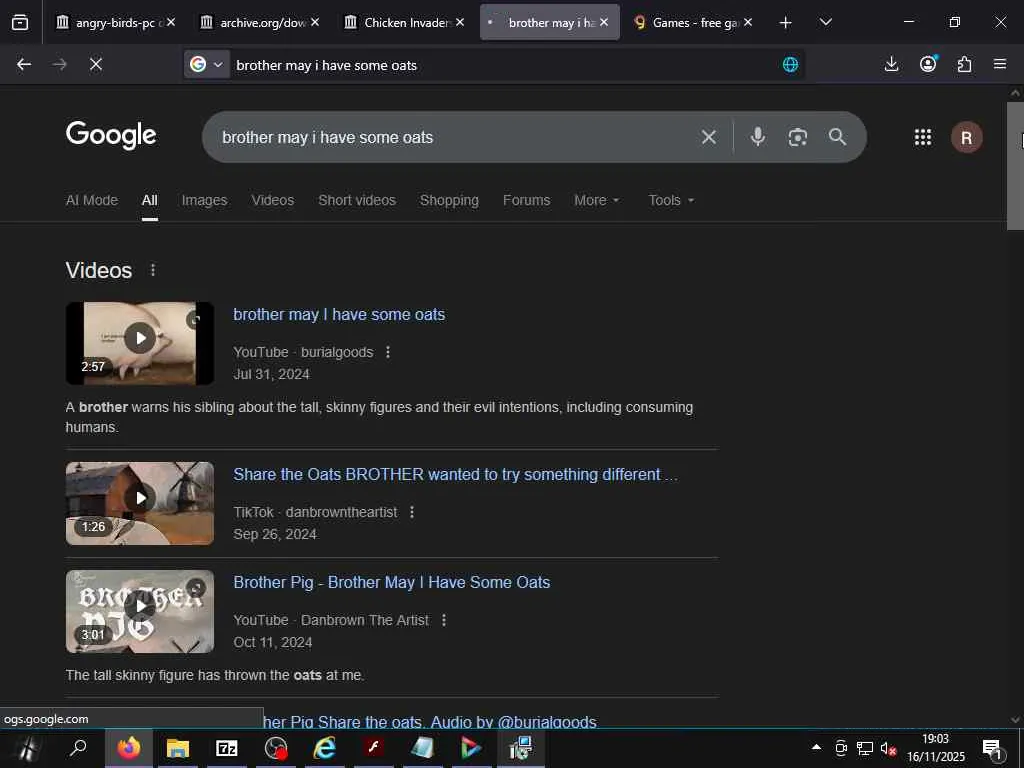The width and height of the screenshot is (1024, 768).
Task: Select Forums search filter
Action: pos(526,200)
